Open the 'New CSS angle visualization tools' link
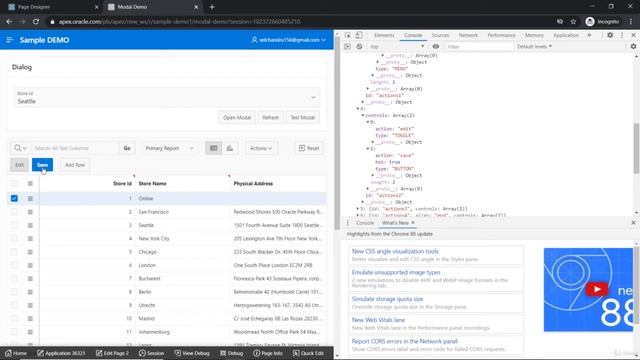 click(395, 251)
